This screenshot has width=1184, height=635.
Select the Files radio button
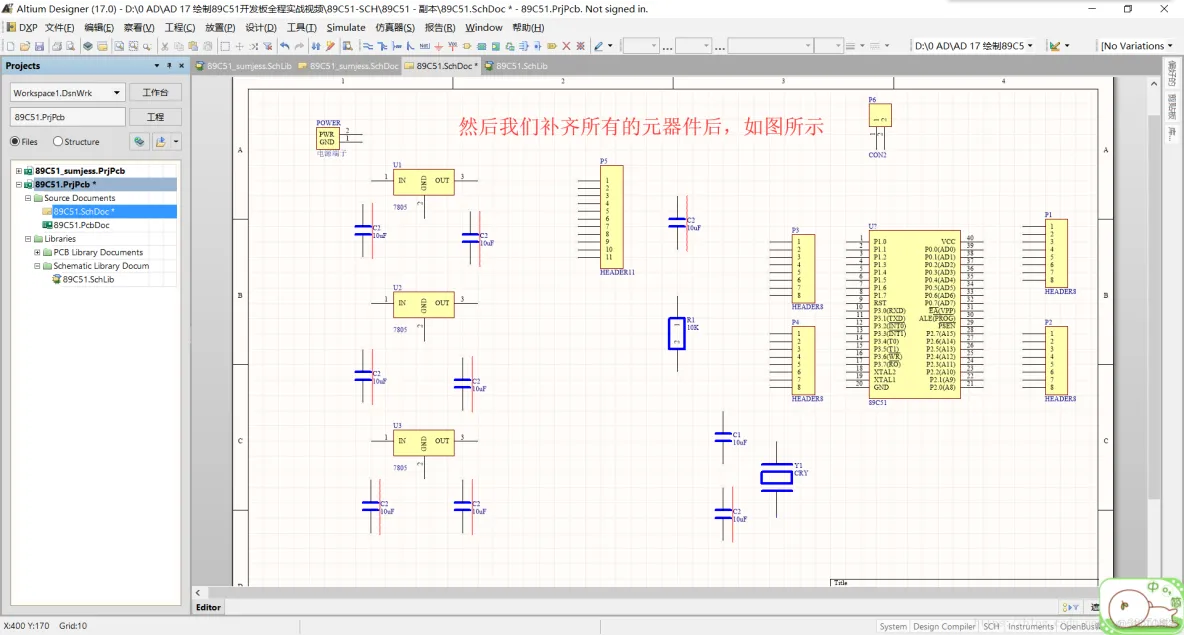(x=15, y=141)
